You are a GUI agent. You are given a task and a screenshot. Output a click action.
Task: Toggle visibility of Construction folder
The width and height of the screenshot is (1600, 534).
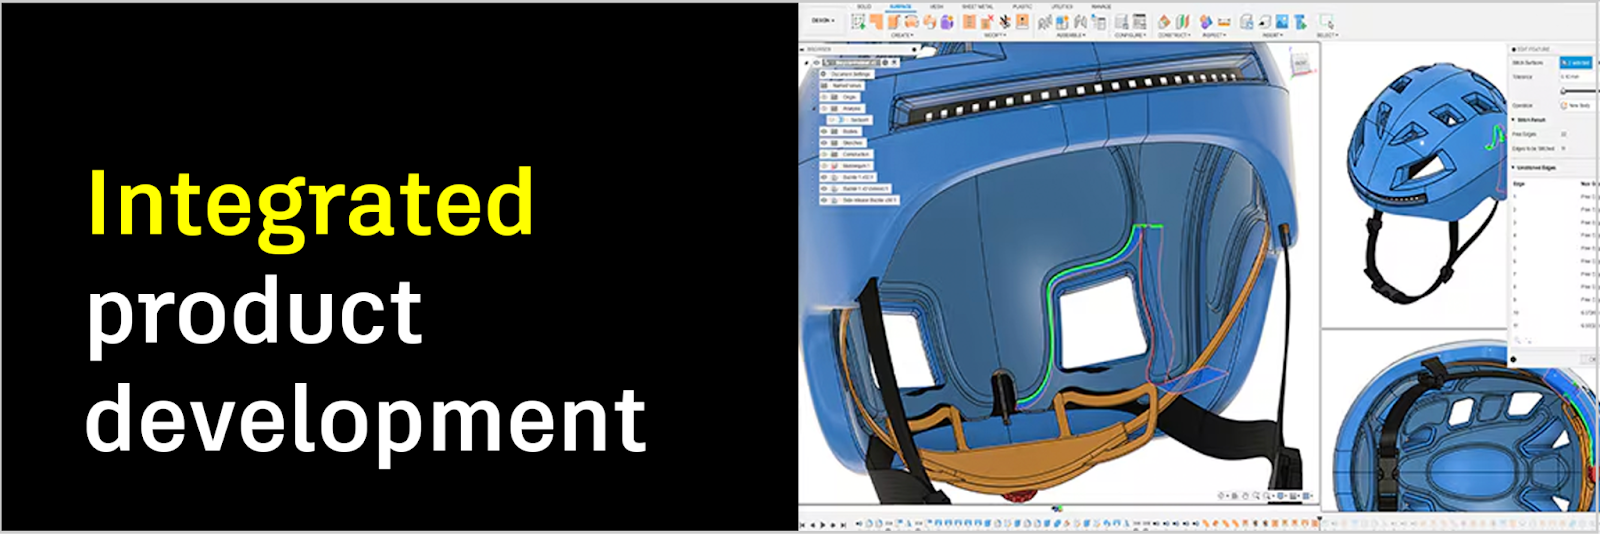click(824, 154)
